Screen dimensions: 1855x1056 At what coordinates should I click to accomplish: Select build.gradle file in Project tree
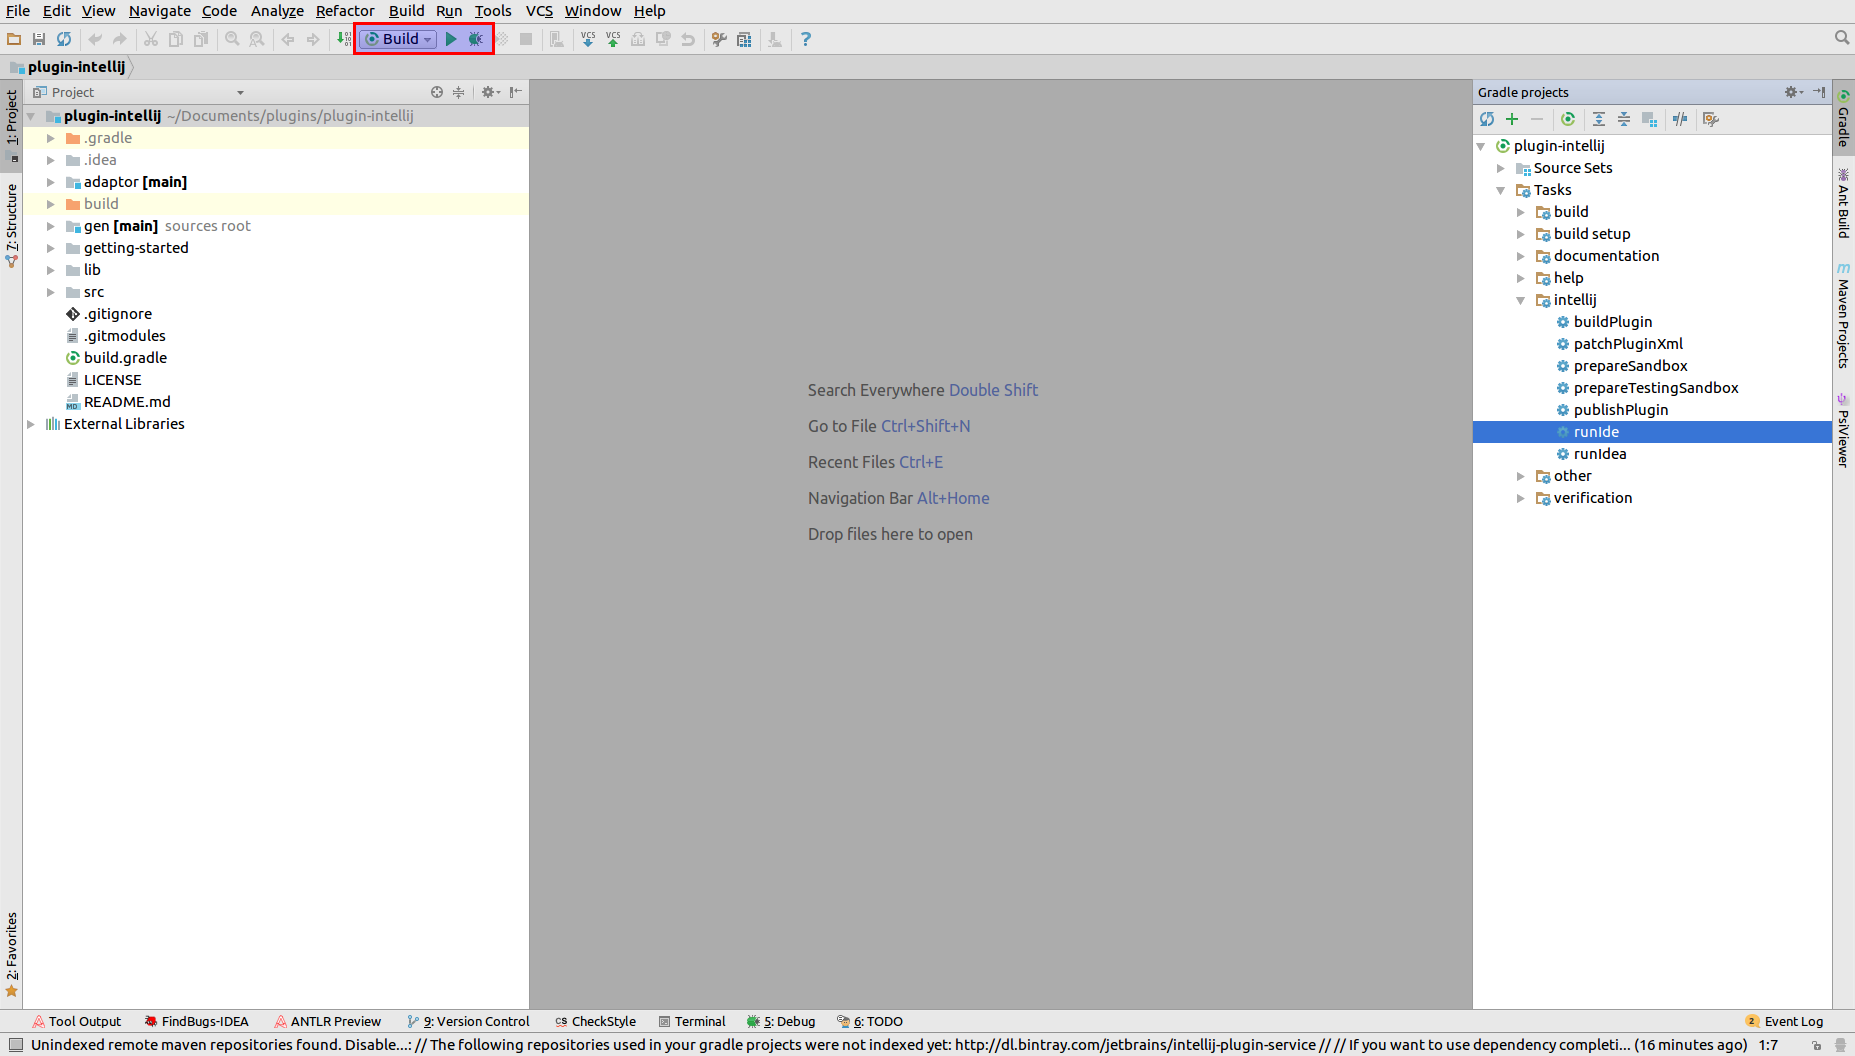pos(125,358)
